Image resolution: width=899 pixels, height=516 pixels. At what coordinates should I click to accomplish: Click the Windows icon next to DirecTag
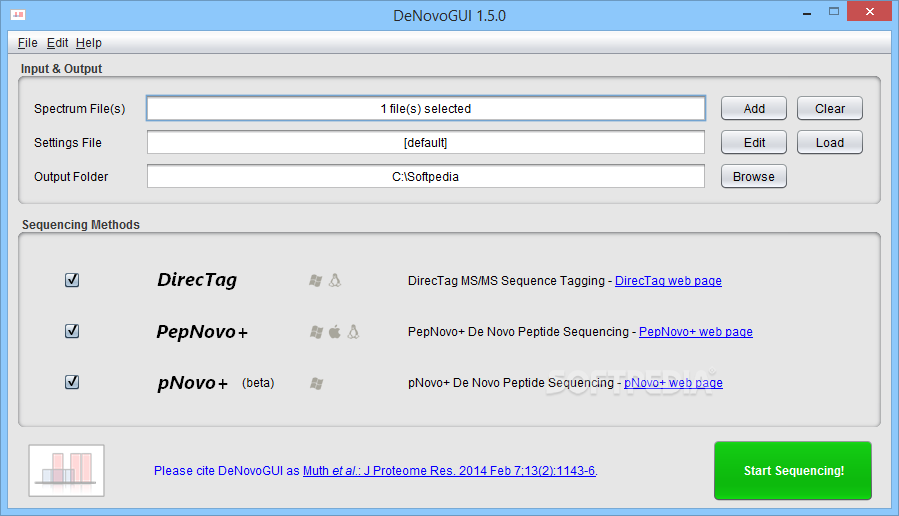coord(315,280)
